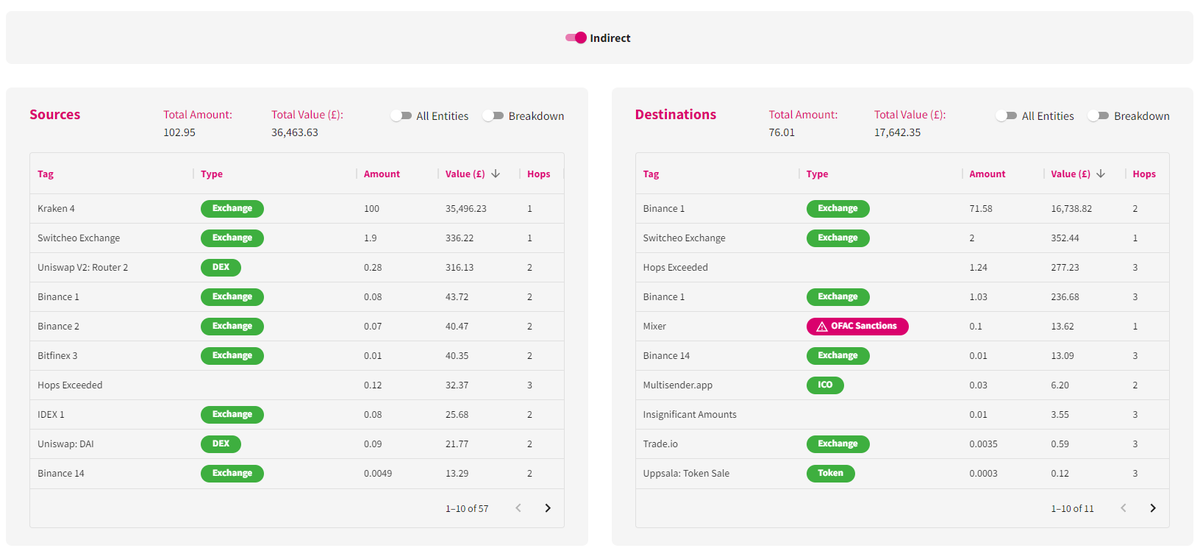Click Destinations total amount 76.01
The height and width of the screenshot is (559, 1200).
click(782, 132)
